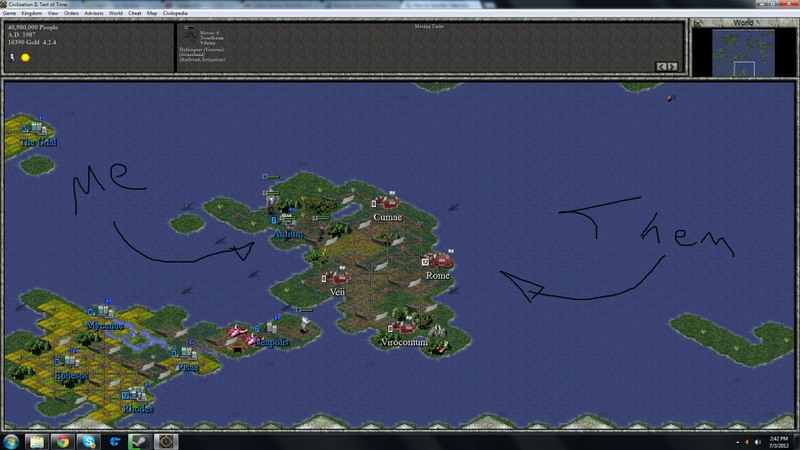
Task: Select the city of Neapolis
Action: click(268, 328)
